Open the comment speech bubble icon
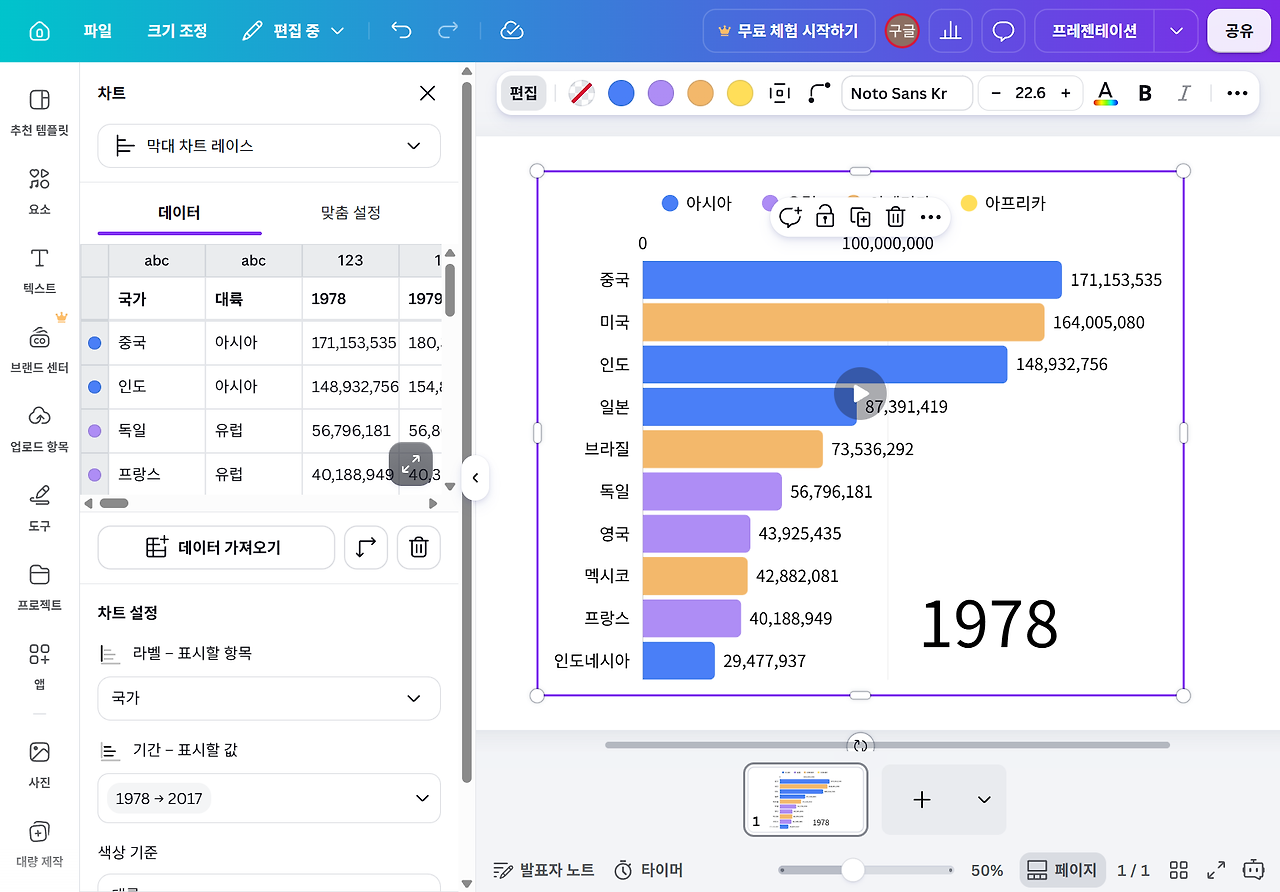Viewport: 1280px width, 892px height. click(1003, 31)
